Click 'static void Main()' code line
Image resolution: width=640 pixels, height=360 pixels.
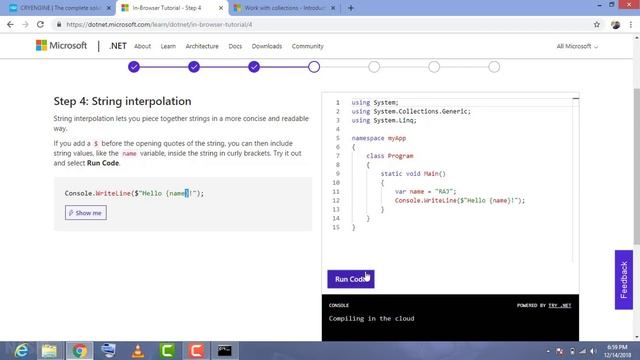coord(413,173)
